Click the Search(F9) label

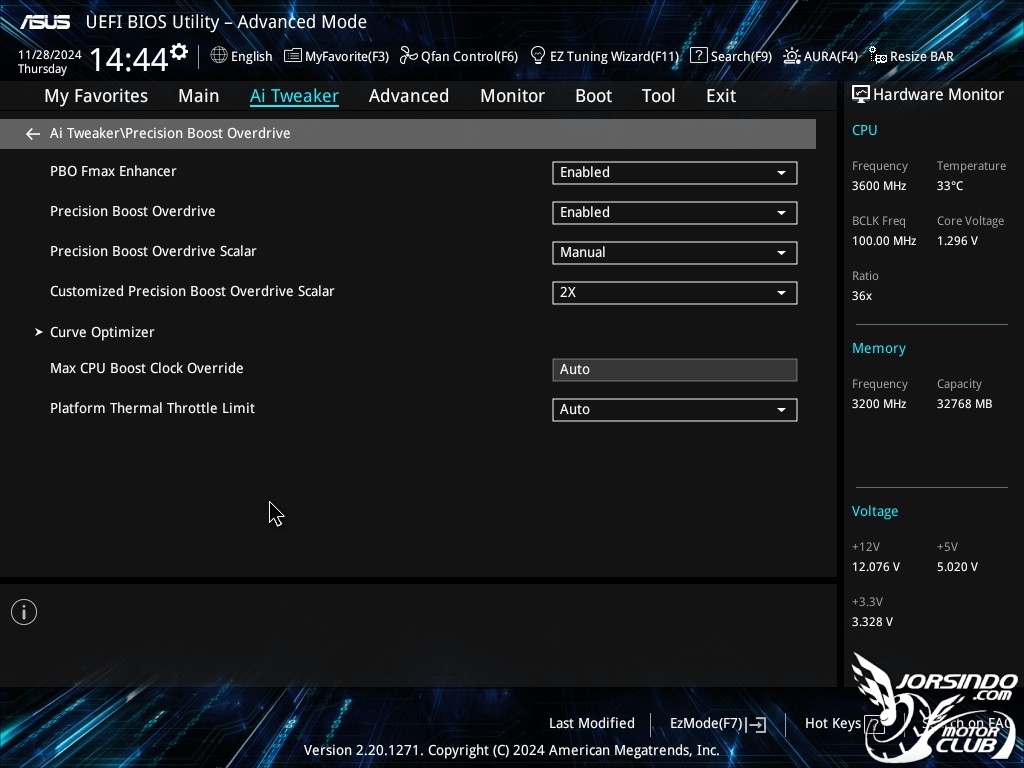741,56
